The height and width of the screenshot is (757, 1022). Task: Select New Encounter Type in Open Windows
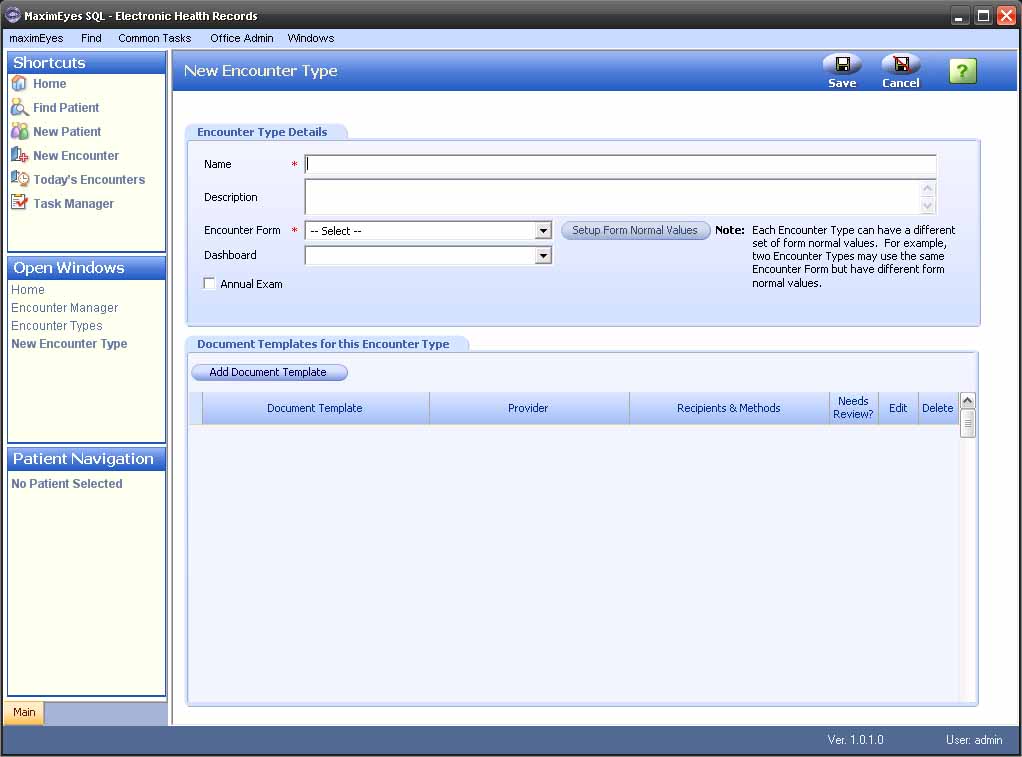(x=69, y=344)
